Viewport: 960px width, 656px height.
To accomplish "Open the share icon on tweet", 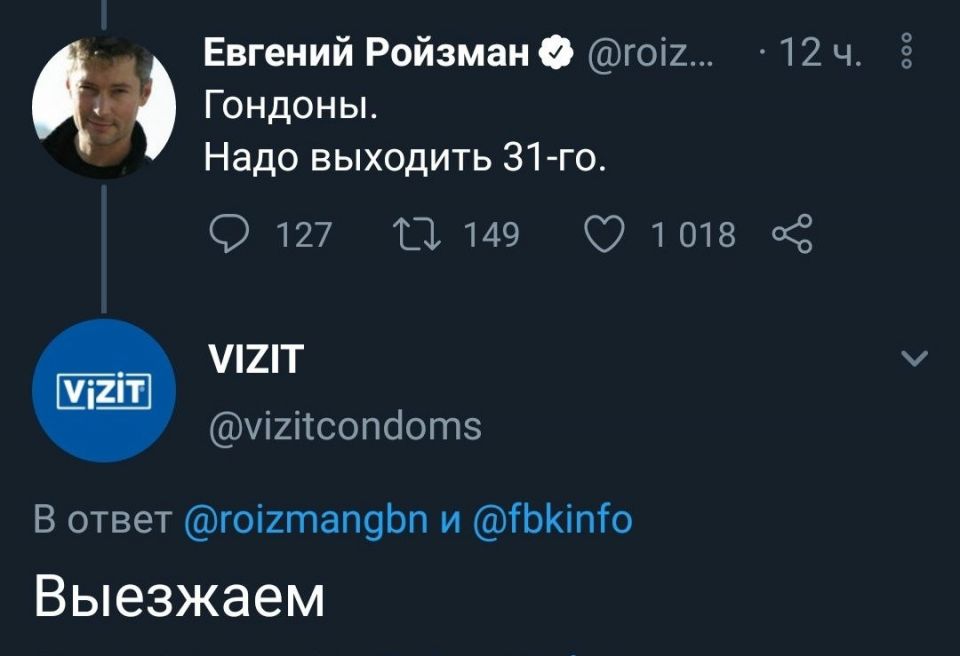I will (792, 235).
